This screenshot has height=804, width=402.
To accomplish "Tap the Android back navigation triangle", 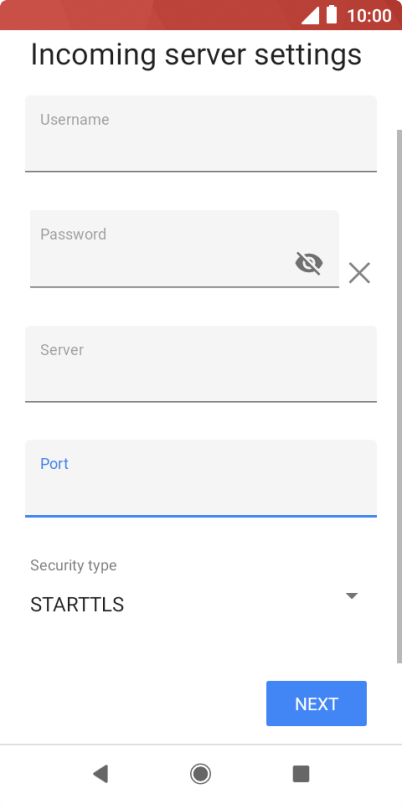I will (x=100, y=773).
